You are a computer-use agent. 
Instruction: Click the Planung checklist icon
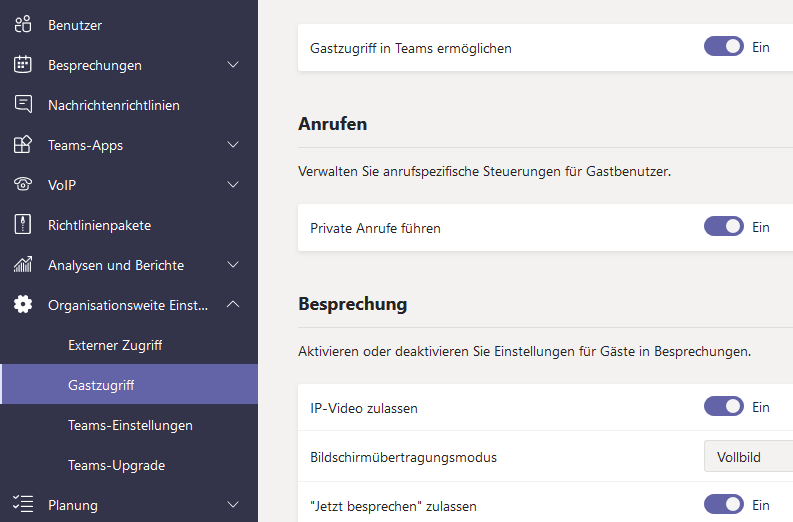pos(23,505)
